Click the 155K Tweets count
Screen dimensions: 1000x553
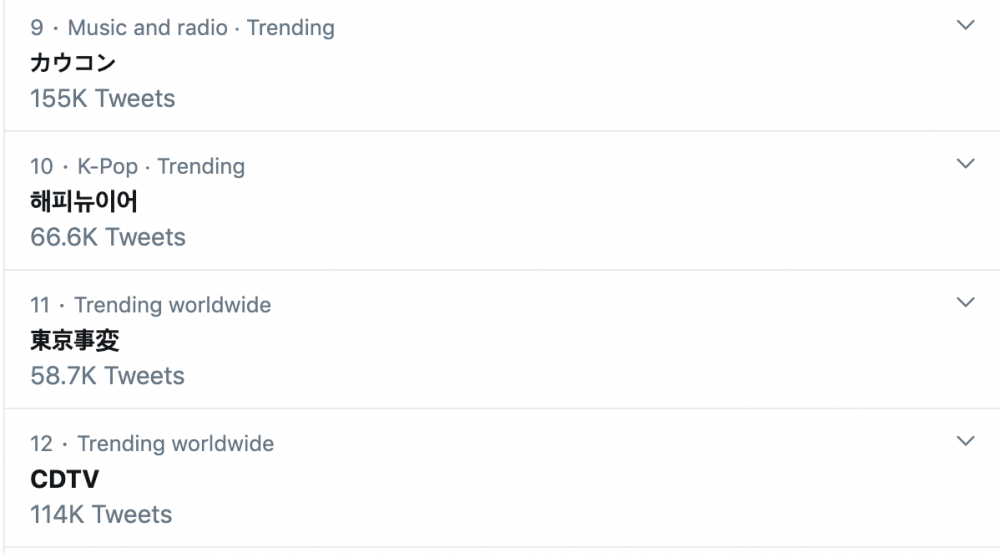103,98
